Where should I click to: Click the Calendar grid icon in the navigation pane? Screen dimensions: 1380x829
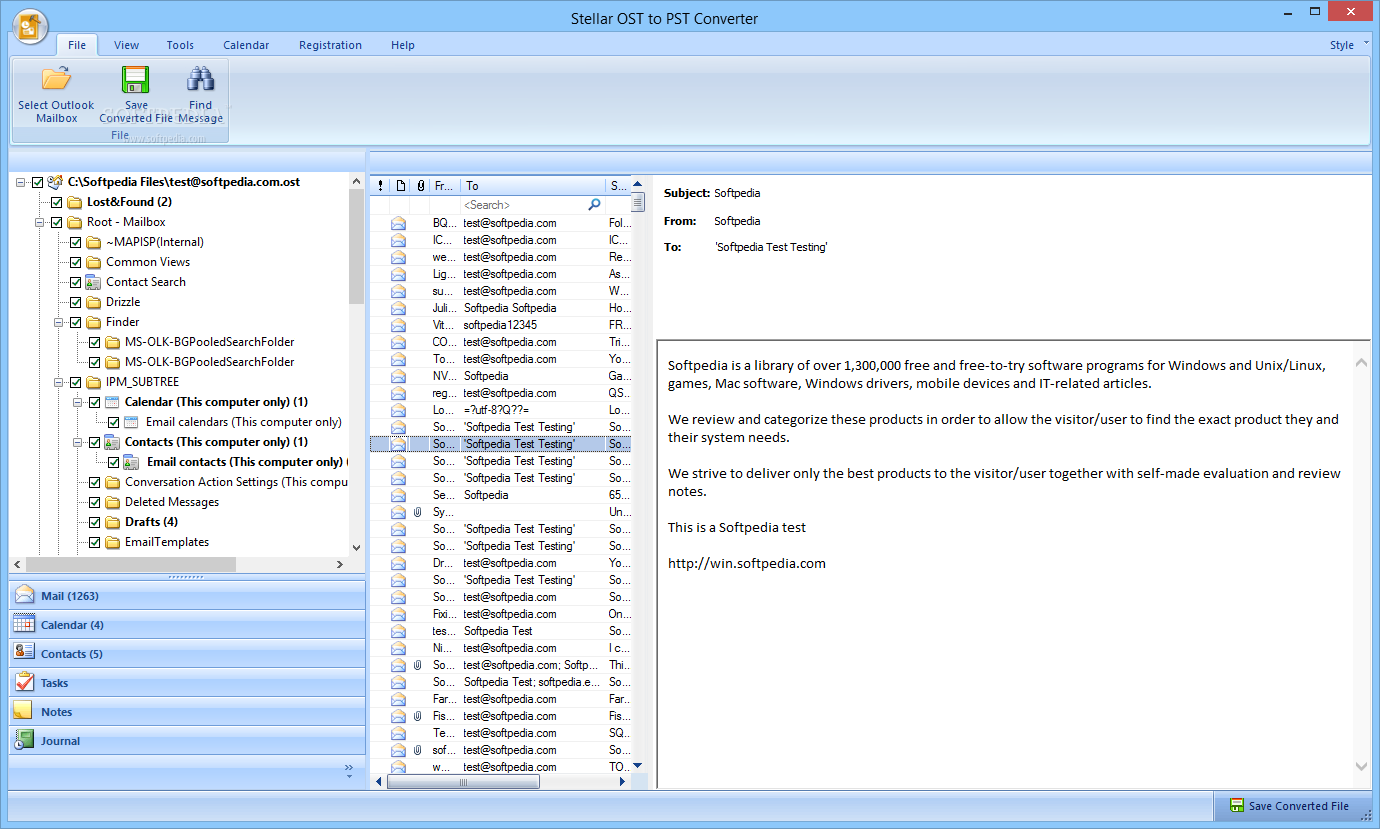(x=25, y=624)
